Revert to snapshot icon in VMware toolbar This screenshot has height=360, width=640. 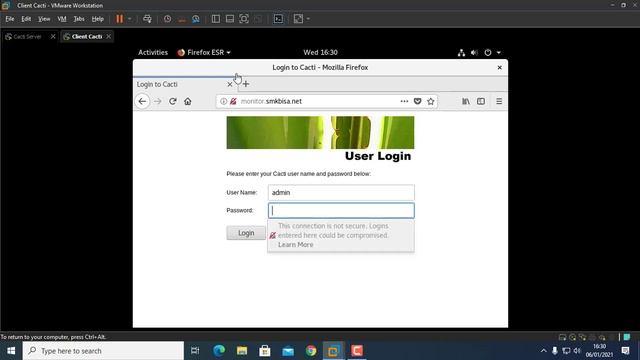click(182, 19)
